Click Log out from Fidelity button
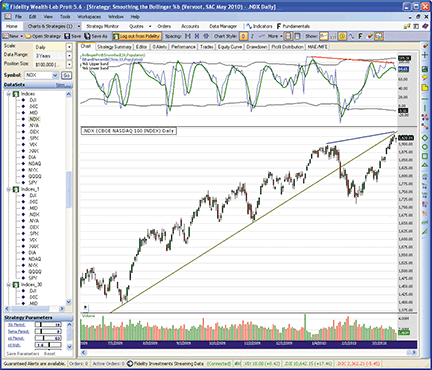 137,36
